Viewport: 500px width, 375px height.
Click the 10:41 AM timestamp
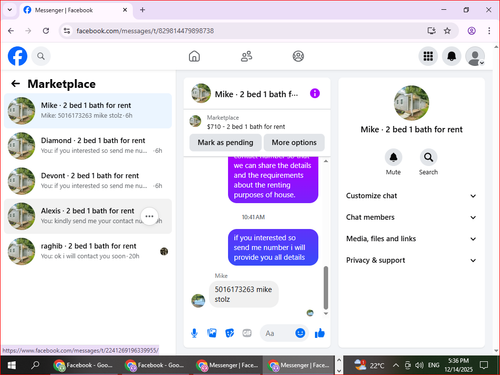253,217
